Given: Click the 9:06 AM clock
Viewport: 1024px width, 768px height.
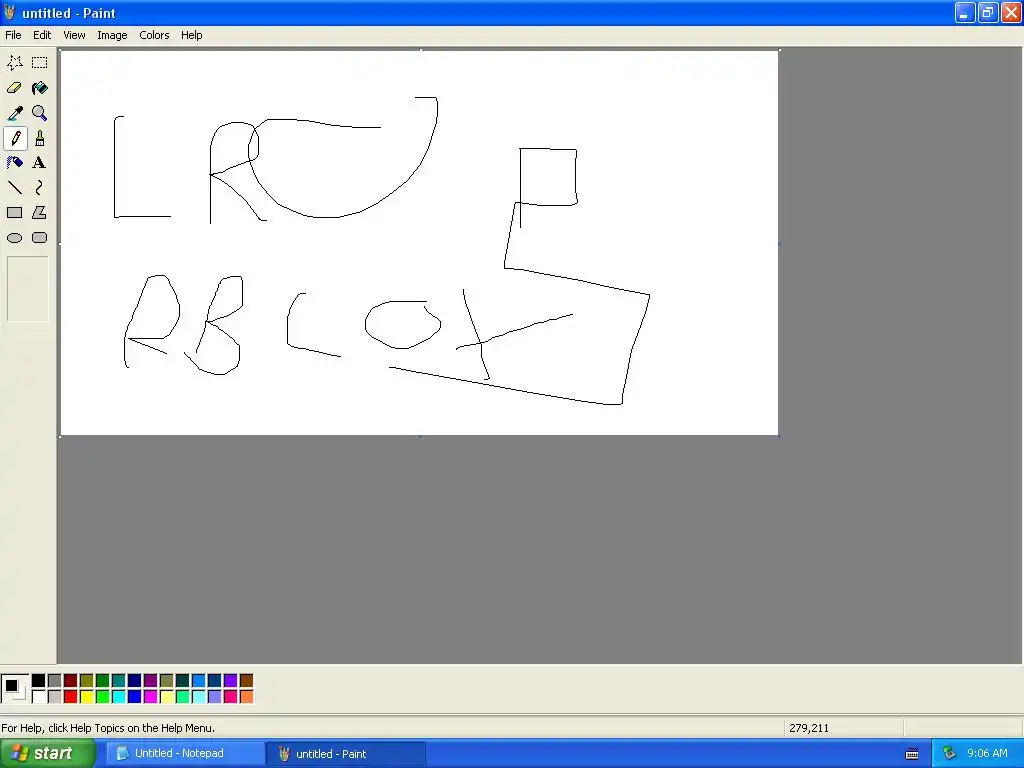Looking at the screenshot, I should (x=987, y=754).
